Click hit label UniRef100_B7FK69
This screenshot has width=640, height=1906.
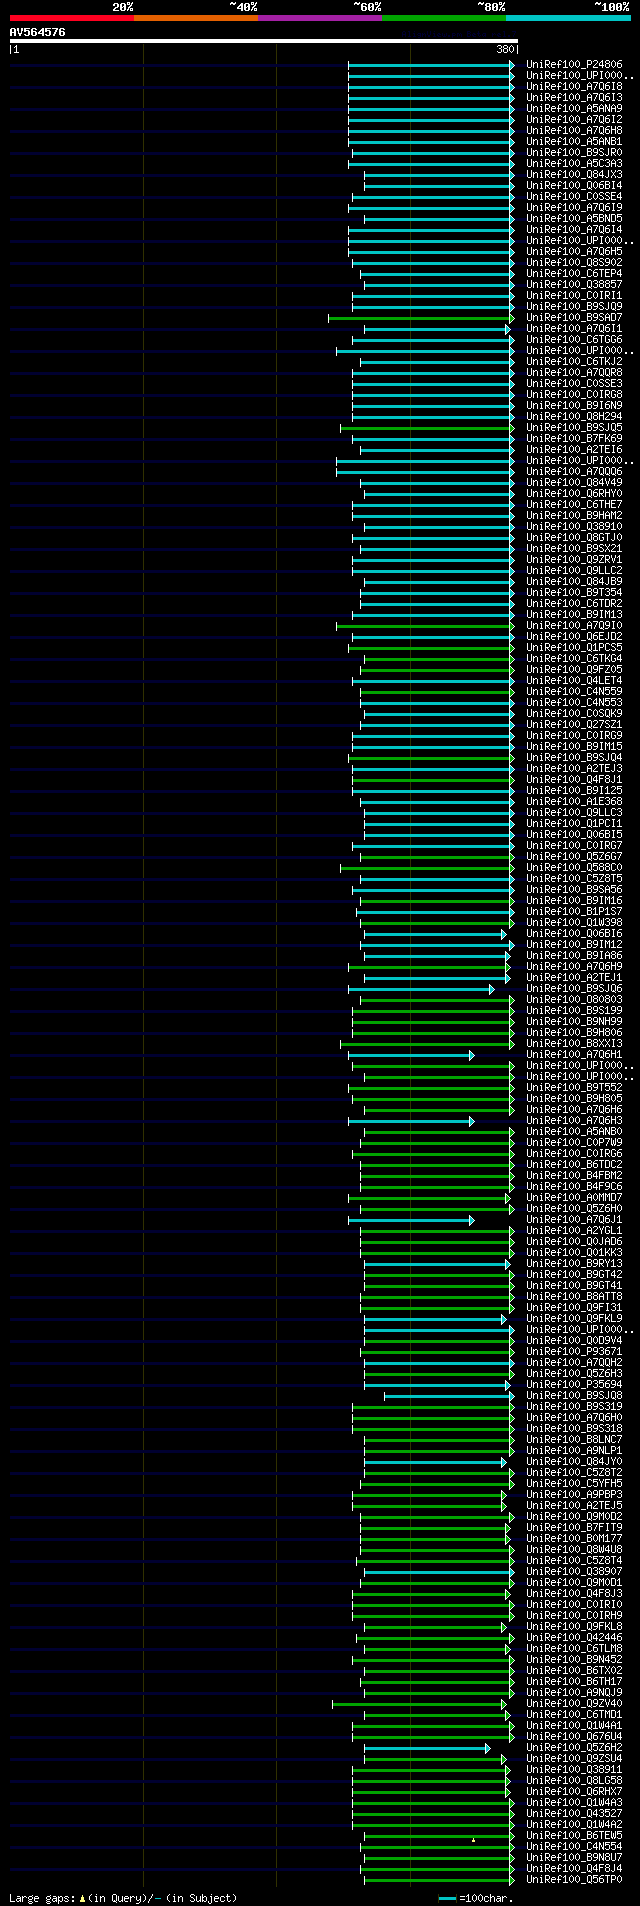coord(574,439)
